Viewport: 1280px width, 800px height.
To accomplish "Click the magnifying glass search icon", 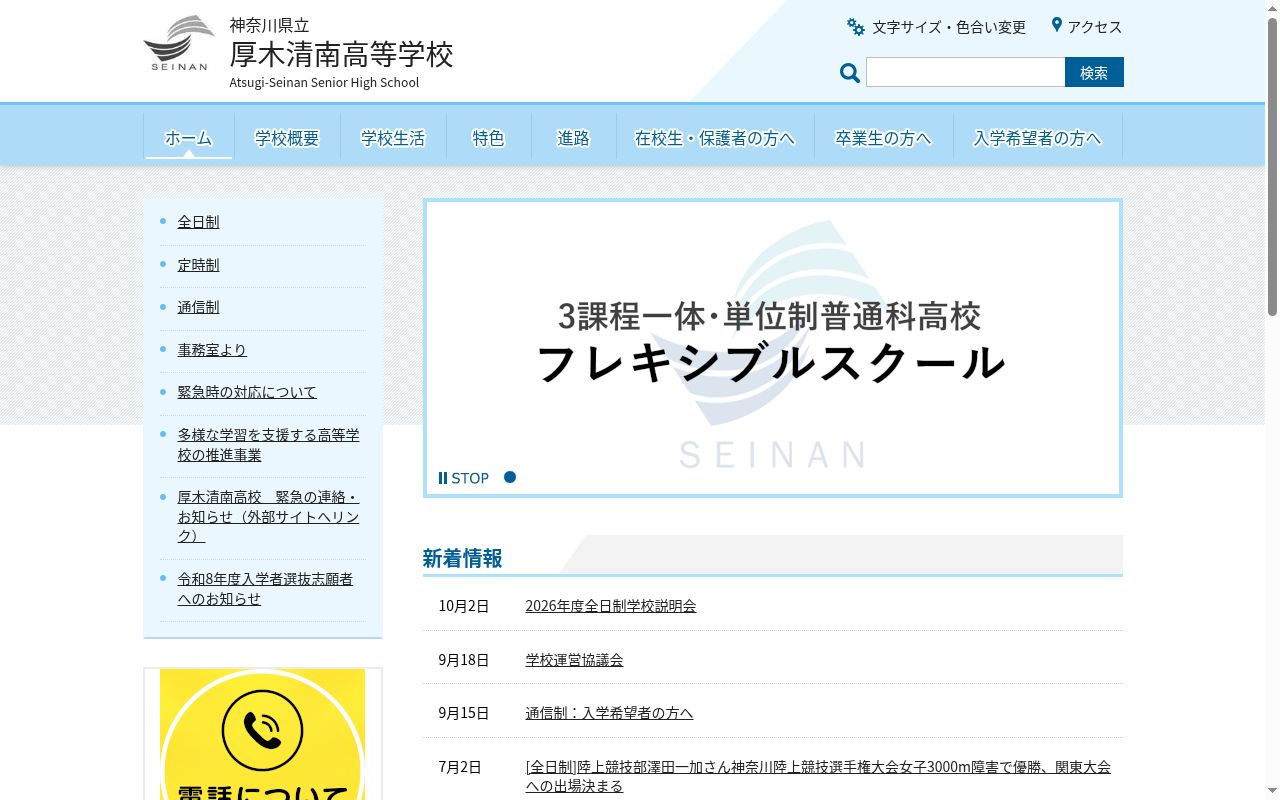I will [850, 73].
